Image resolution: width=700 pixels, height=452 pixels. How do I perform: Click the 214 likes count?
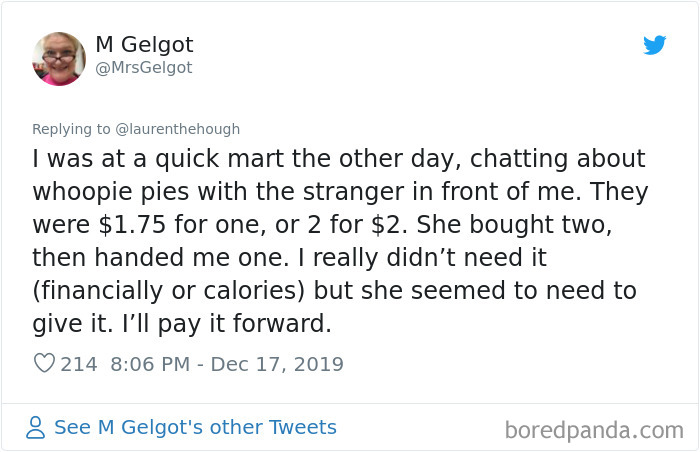click(79, 364)
